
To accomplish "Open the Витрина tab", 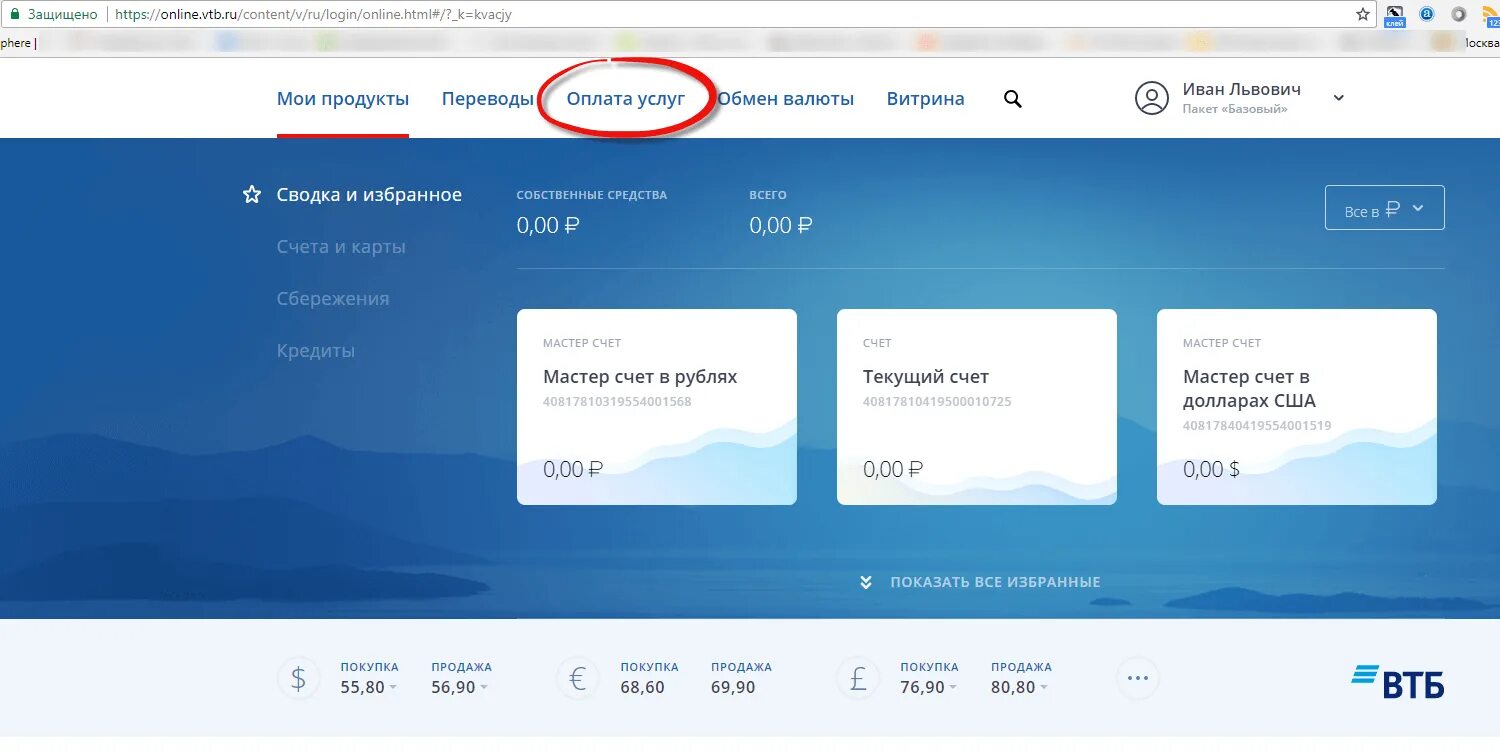I will point(926,99).
